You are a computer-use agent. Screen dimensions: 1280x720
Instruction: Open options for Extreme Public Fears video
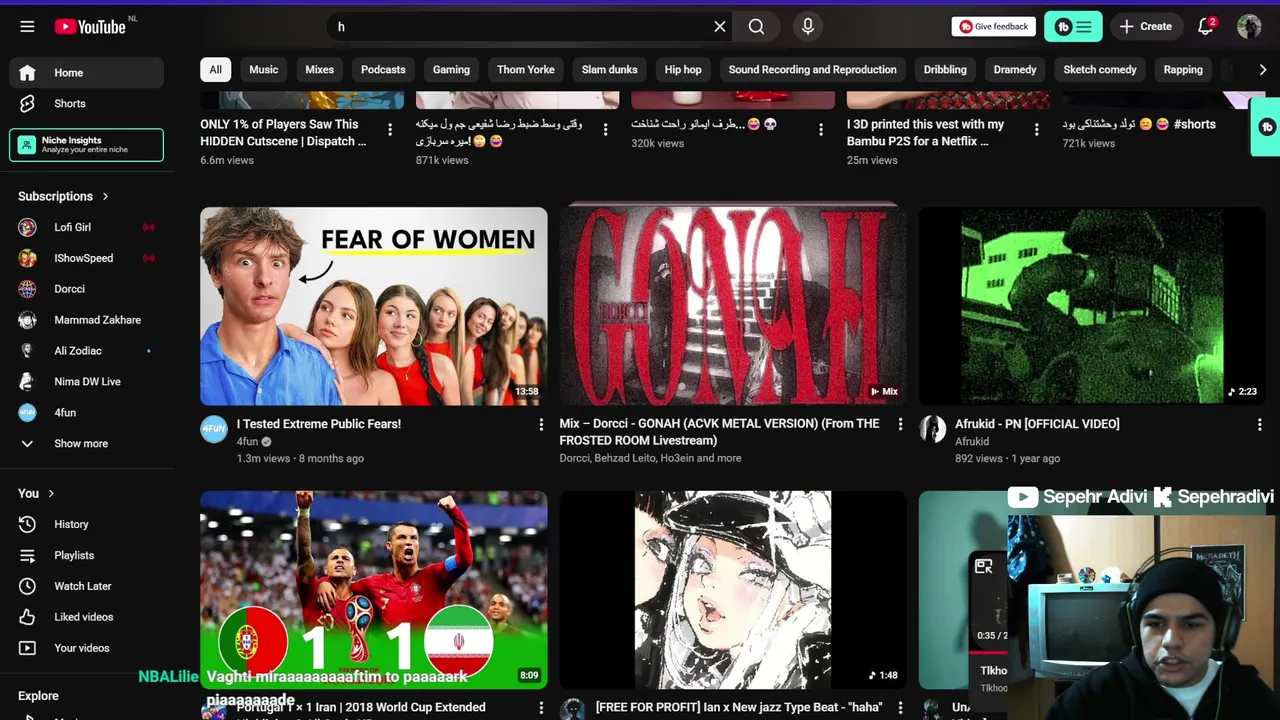[x=541, y=425]
